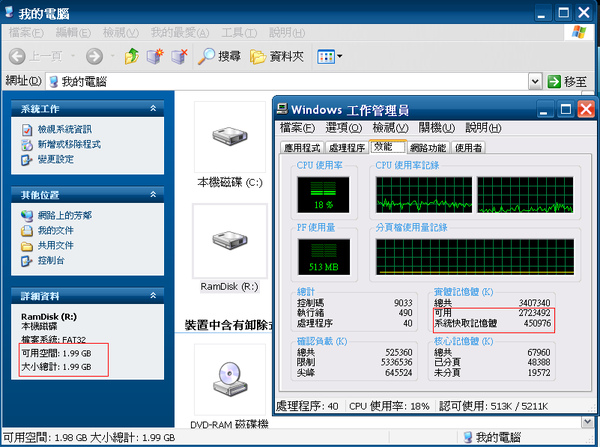Viewport: 600px width, 447px height.
Task: Collapse the 其他位置 panel
Action: point(153,195)
